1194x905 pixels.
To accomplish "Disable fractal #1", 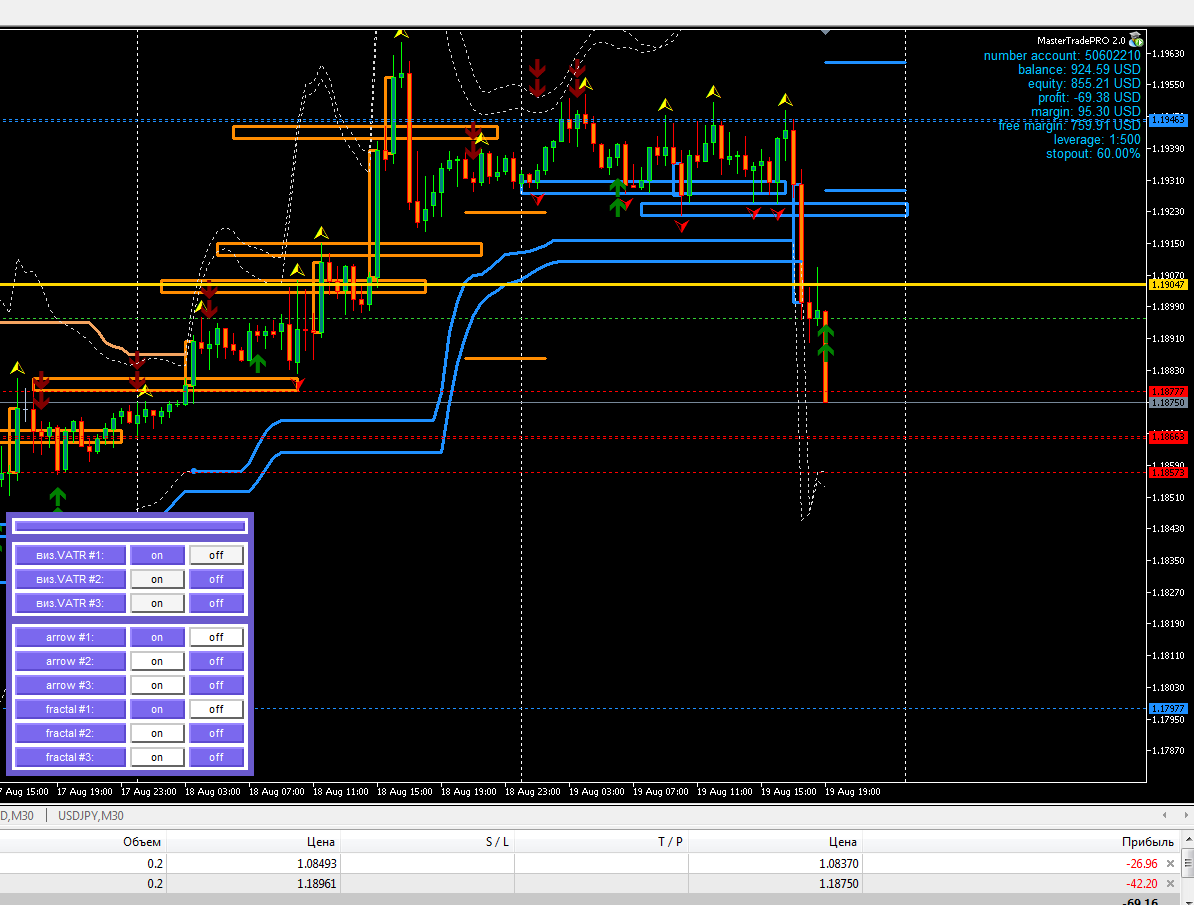I will tap(216, 709).
